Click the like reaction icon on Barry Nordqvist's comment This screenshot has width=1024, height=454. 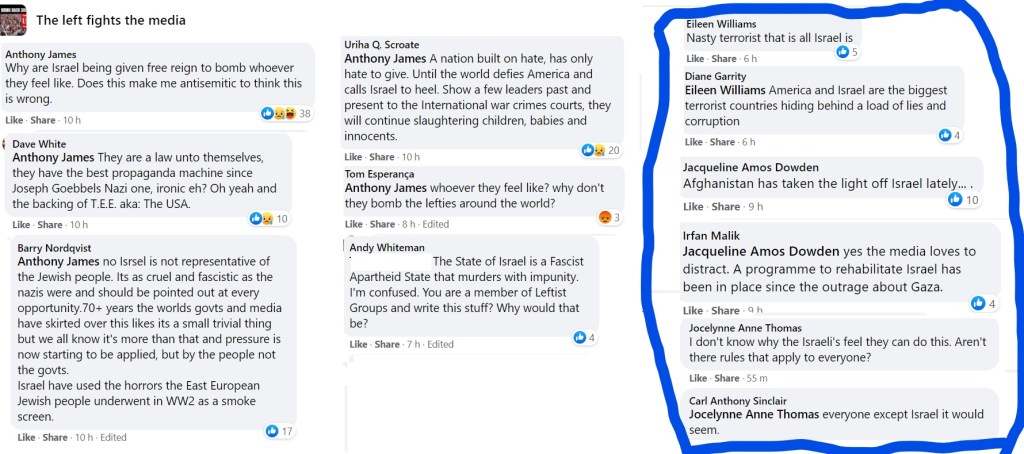271,430
